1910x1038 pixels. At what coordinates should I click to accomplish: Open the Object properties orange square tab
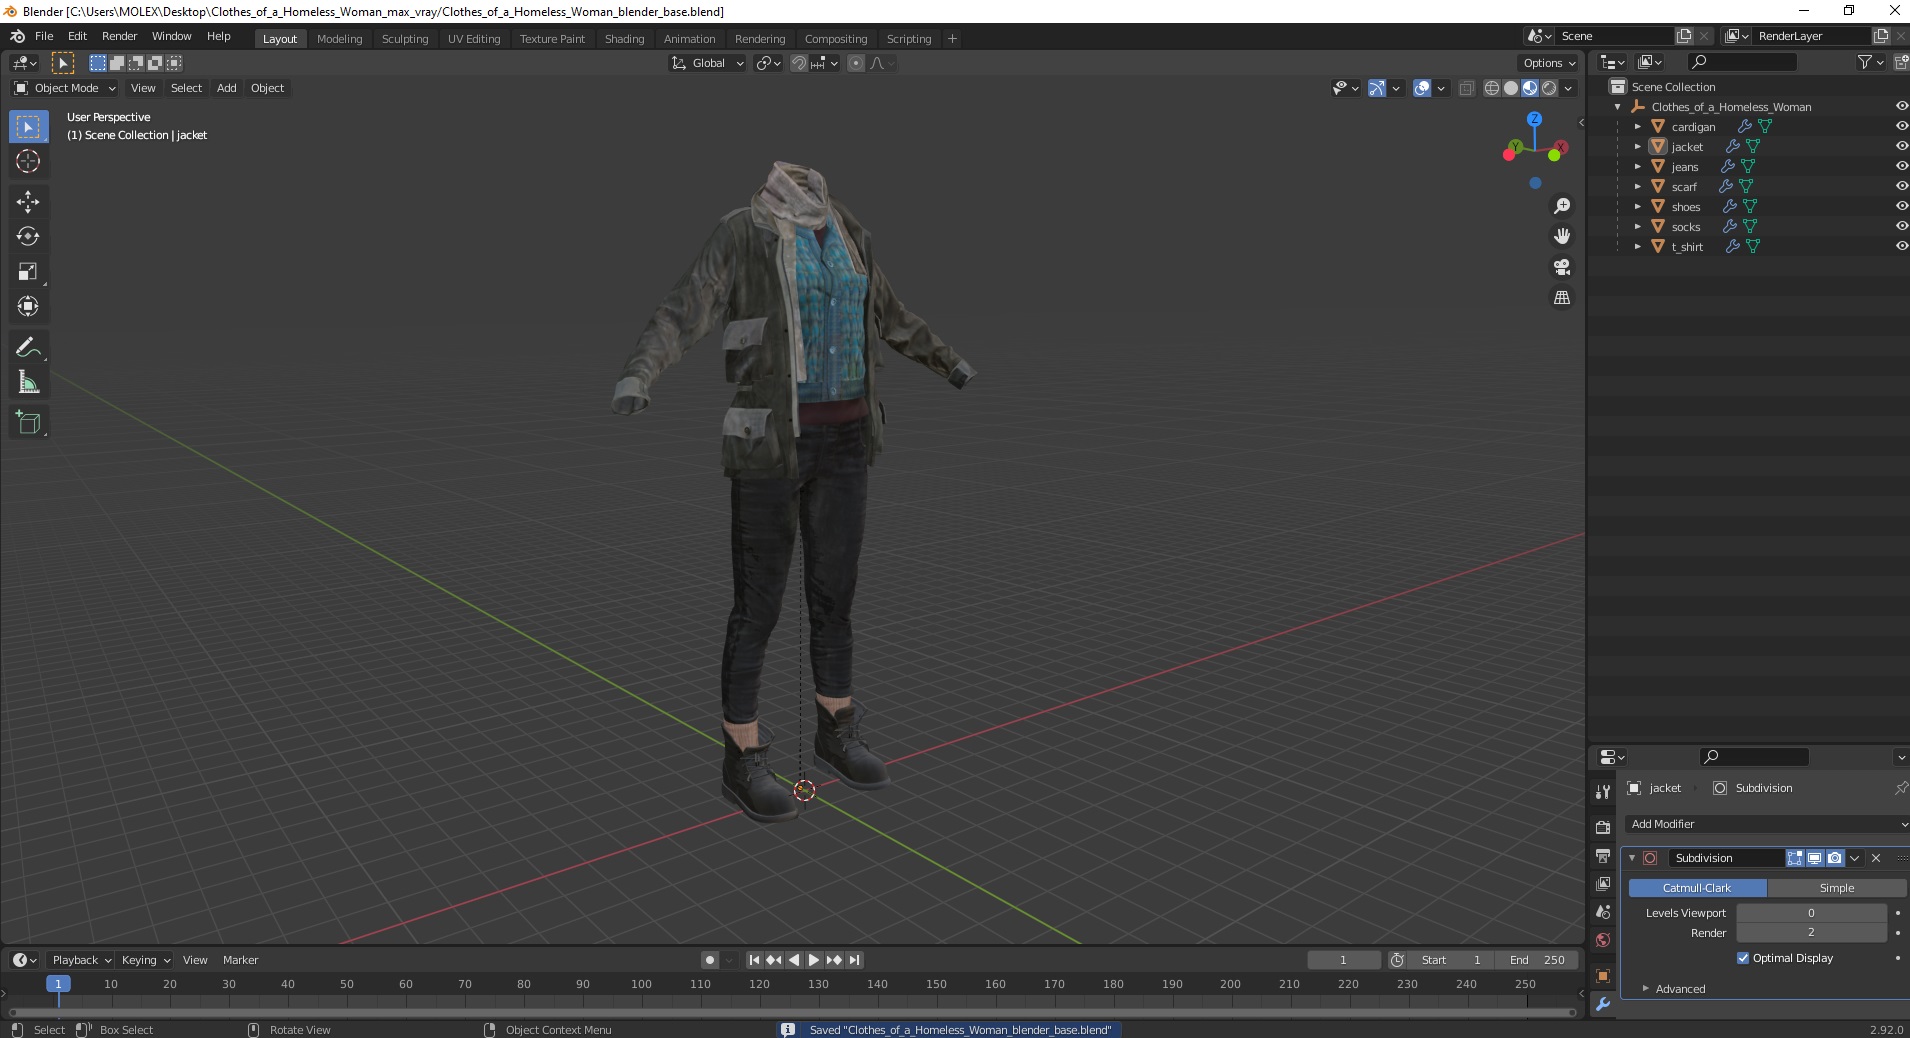1603,976
